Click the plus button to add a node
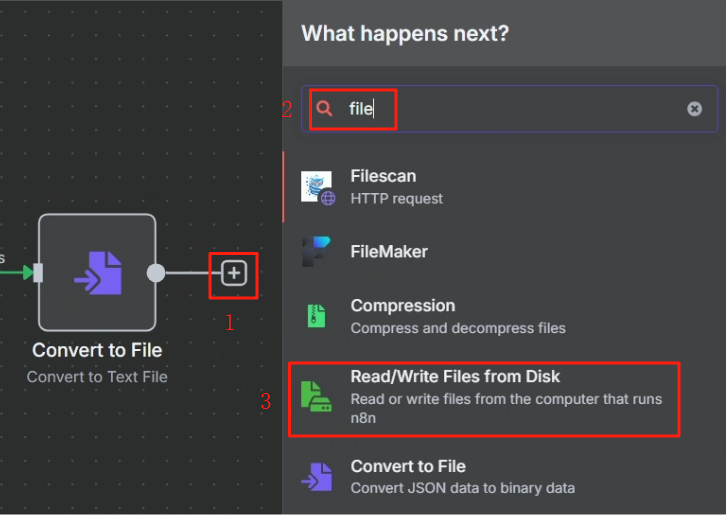 tap(234, 273)
